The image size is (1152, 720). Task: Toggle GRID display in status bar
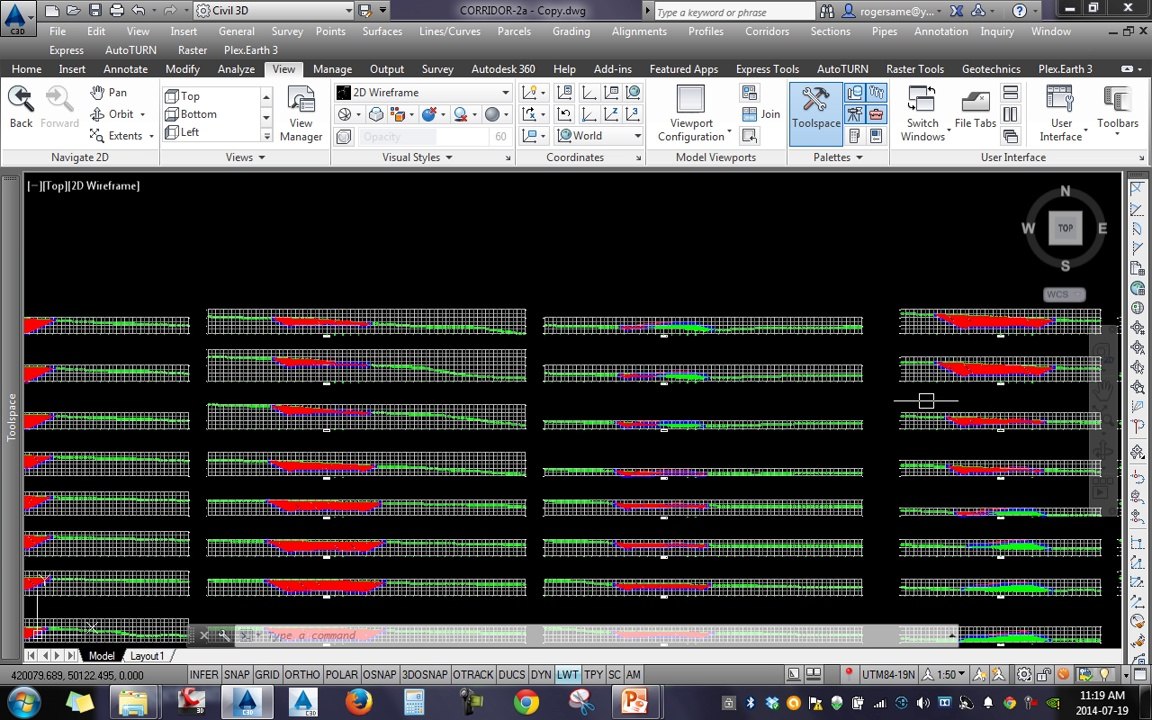[x=267, y=674]
